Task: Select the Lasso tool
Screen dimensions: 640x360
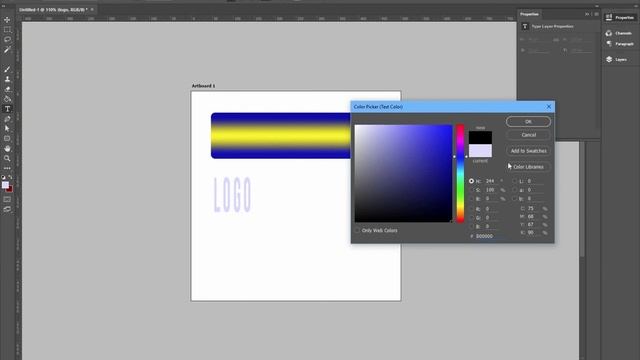Action: 7,40
